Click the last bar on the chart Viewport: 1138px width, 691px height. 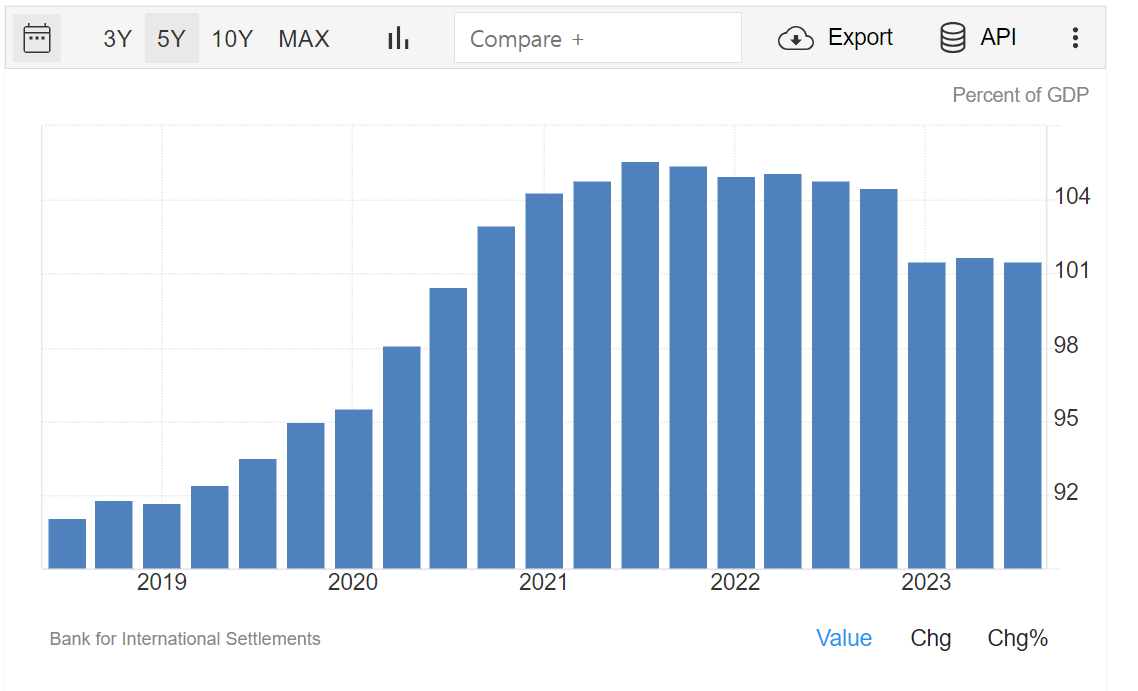click(x=1023, y=415)
